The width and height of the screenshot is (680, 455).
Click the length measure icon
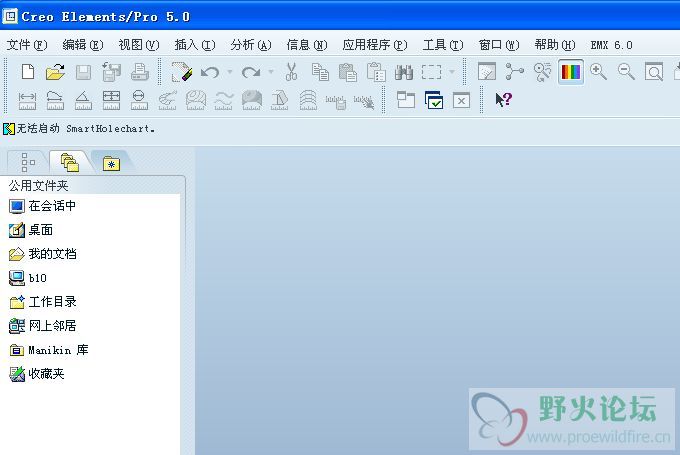(x=55, y=100)
